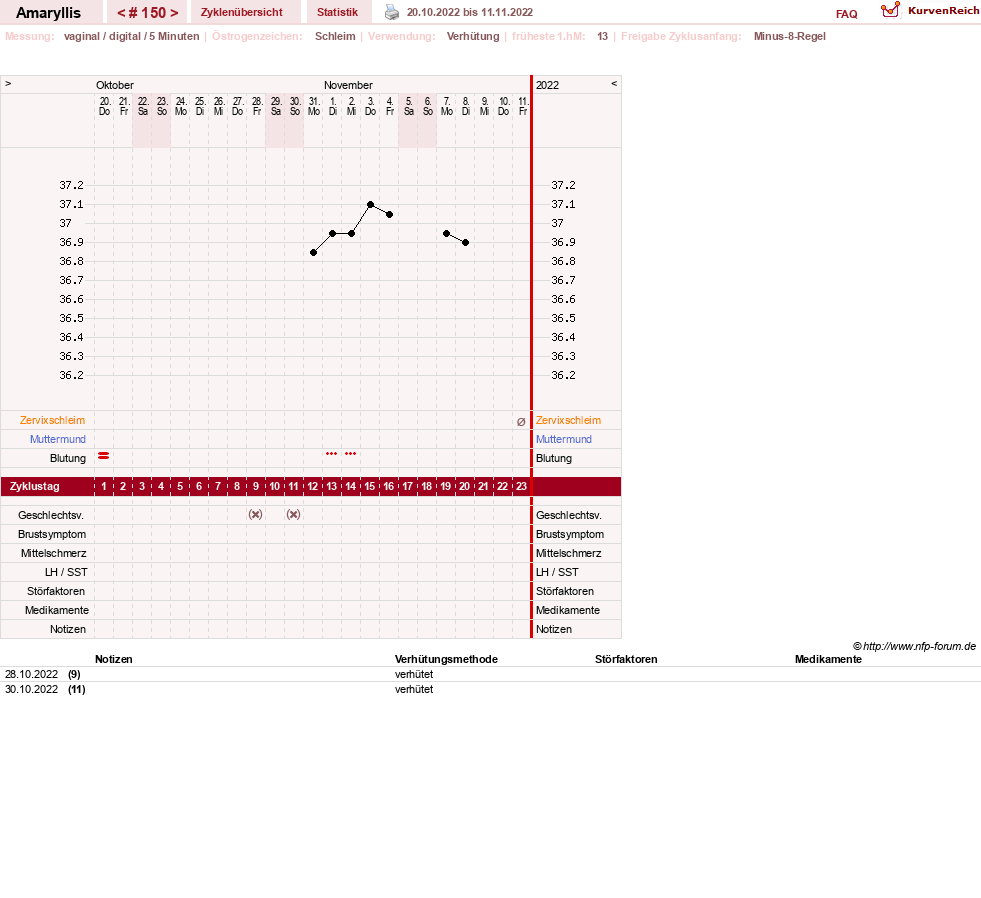The width and height of the screenshot is (981, 898).
Task: Click the date range 20.10.2022 bis 11.11.2022
Action: pyautogui.click(x=470, y=12)
